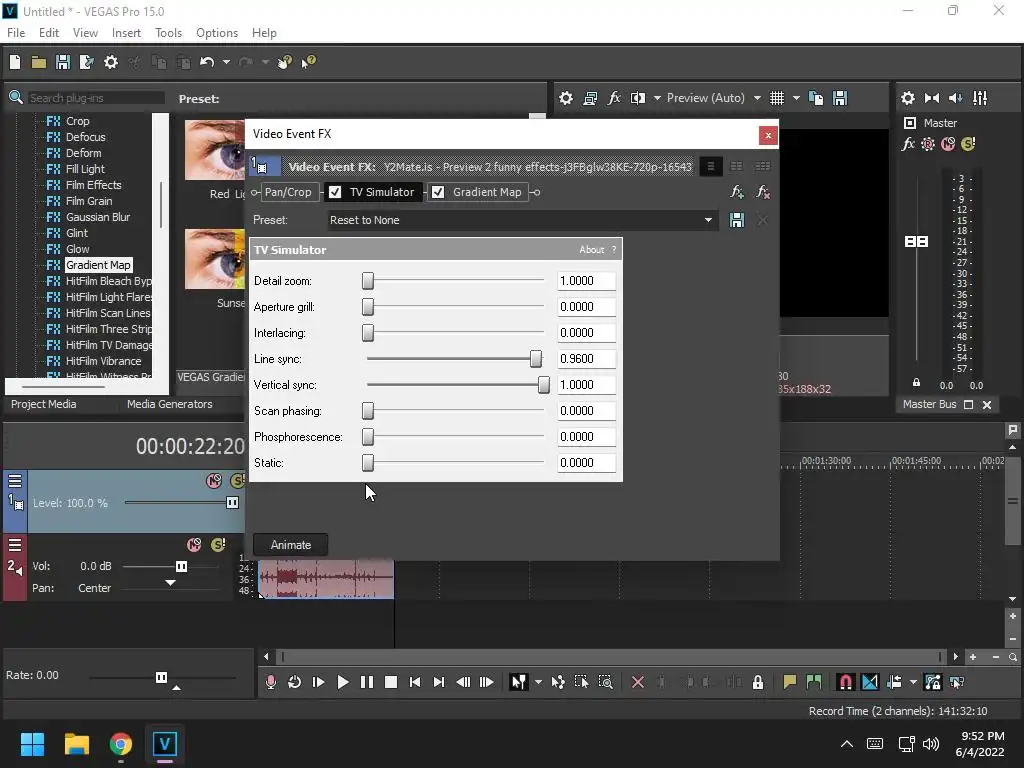Select the Film Grain plug-in
The image size is (1024, 768).
[89, 201]
